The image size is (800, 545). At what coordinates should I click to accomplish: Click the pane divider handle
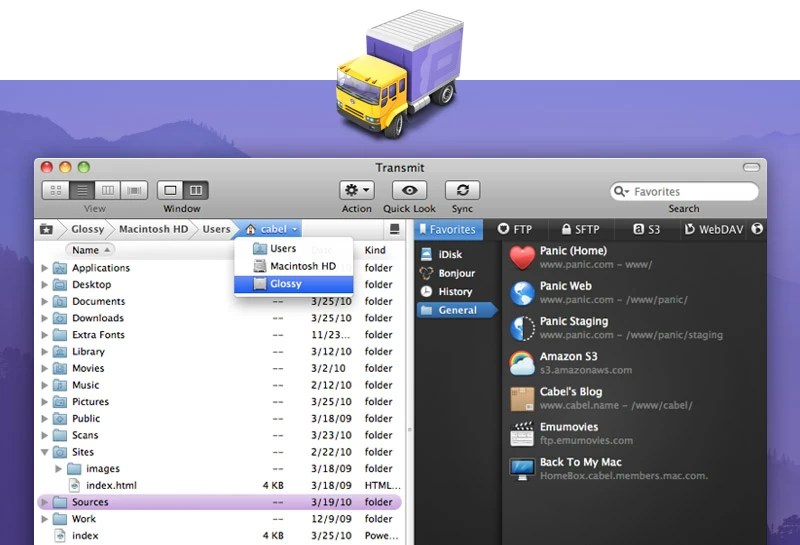tap(409, 430)
